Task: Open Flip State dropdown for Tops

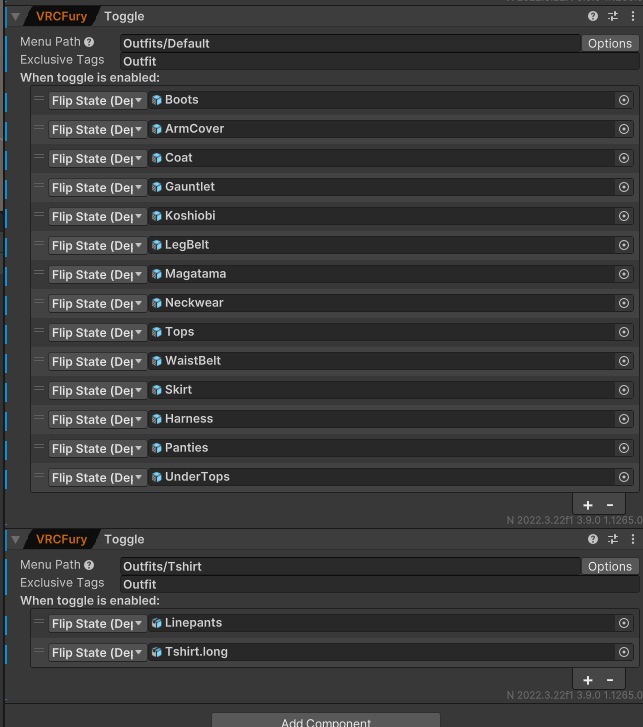Action: (98, 332)
